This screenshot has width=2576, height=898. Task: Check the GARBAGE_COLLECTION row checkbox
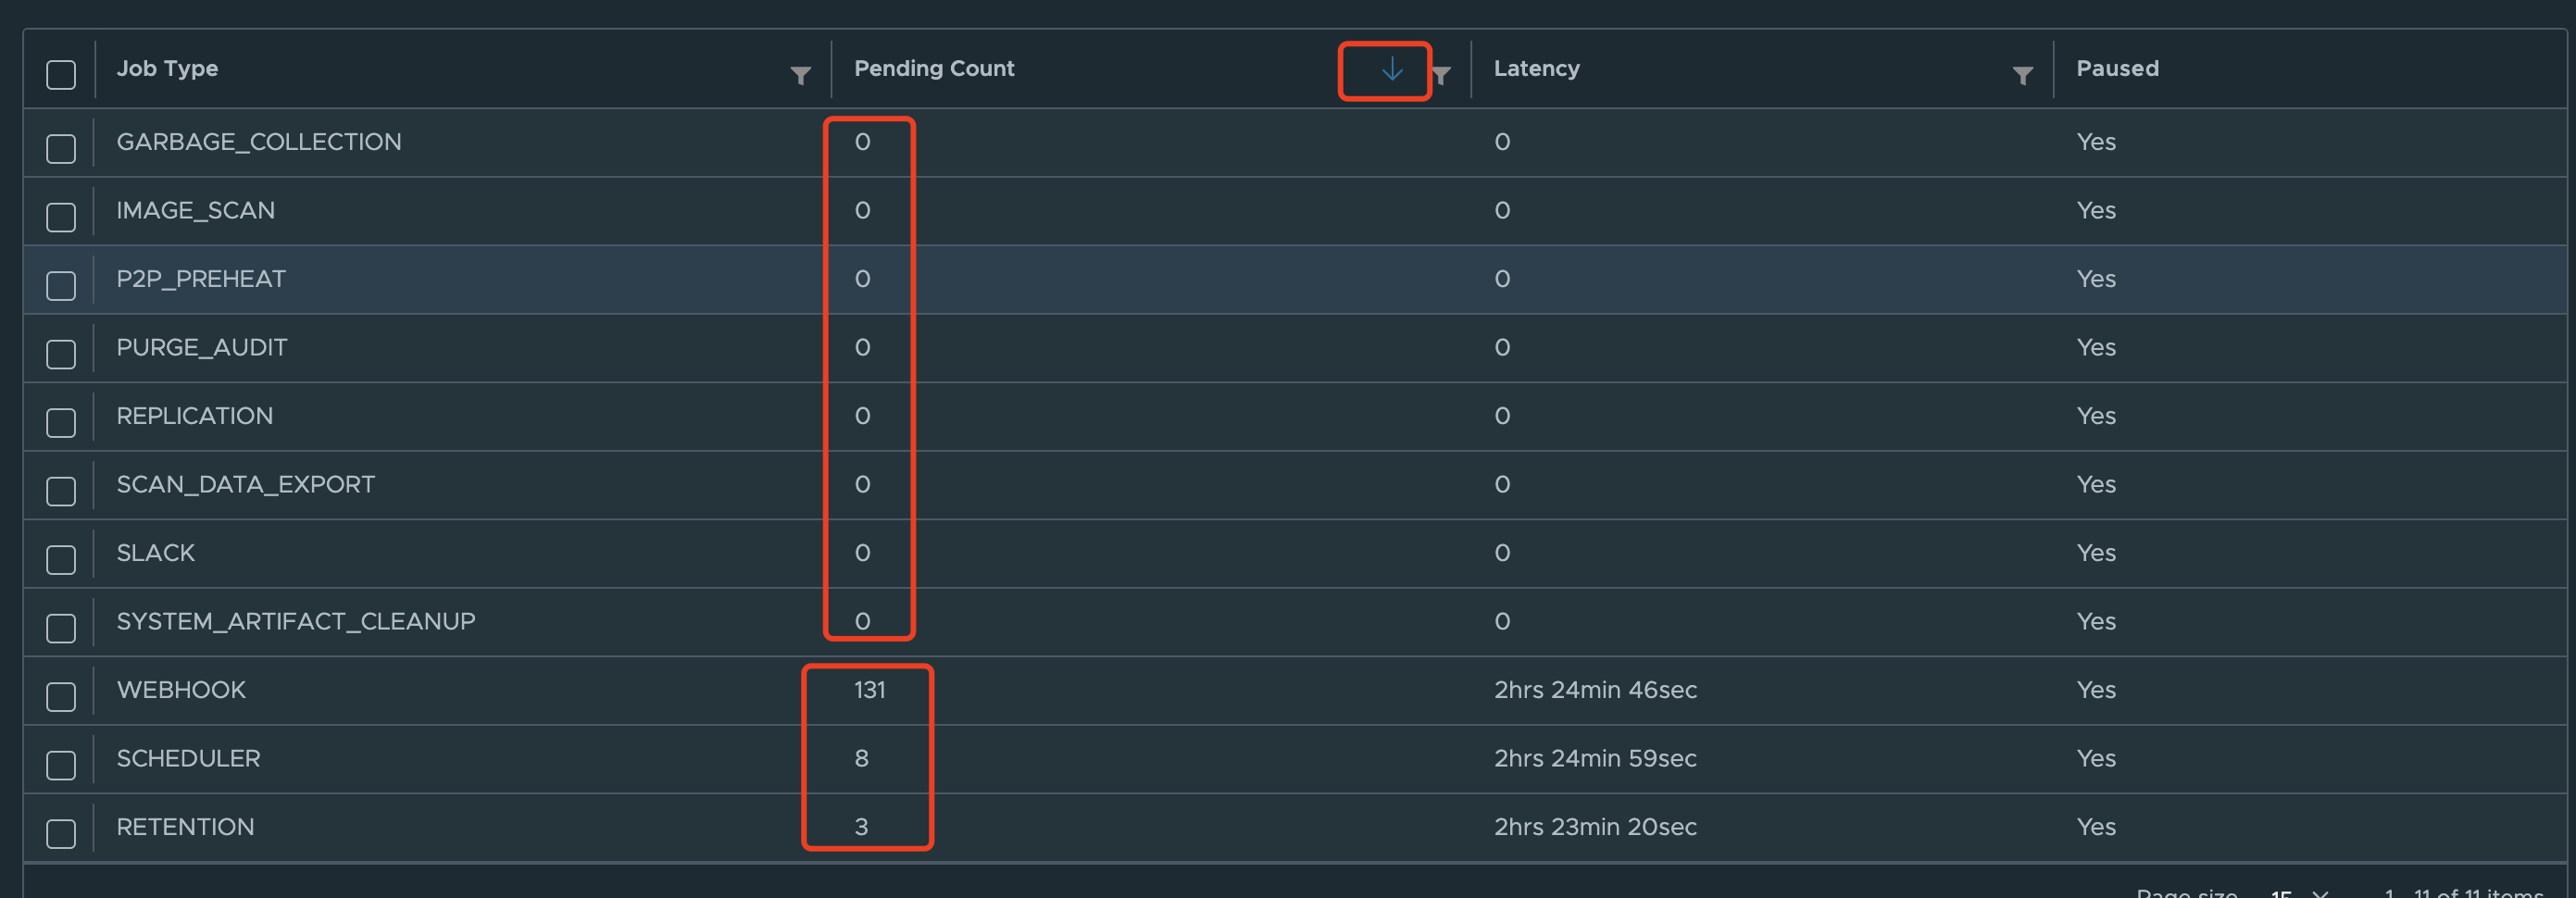[x=60, y=147]
